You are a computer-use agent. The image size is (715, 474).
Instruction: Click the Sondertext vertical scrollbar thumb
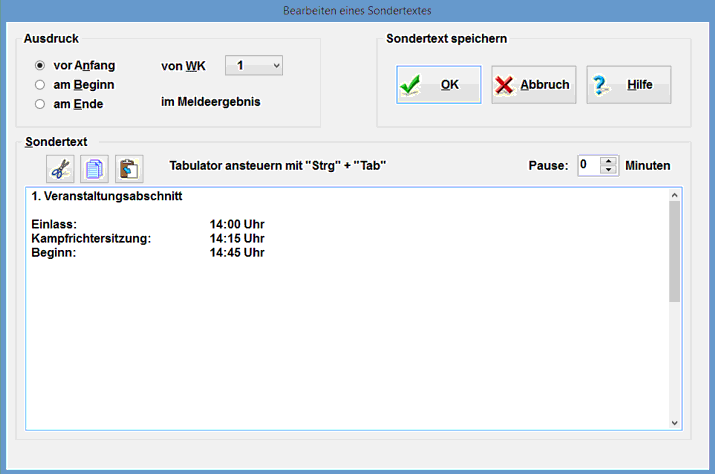point(674,250)
